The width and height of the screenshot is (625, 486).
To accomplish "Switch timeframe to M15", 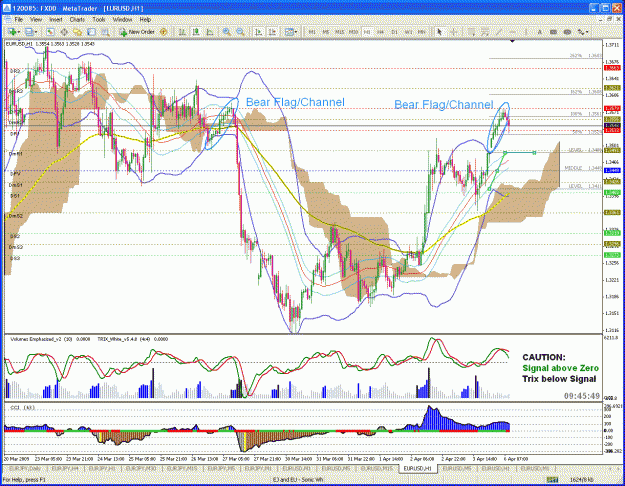I will [x=340, y=32].
